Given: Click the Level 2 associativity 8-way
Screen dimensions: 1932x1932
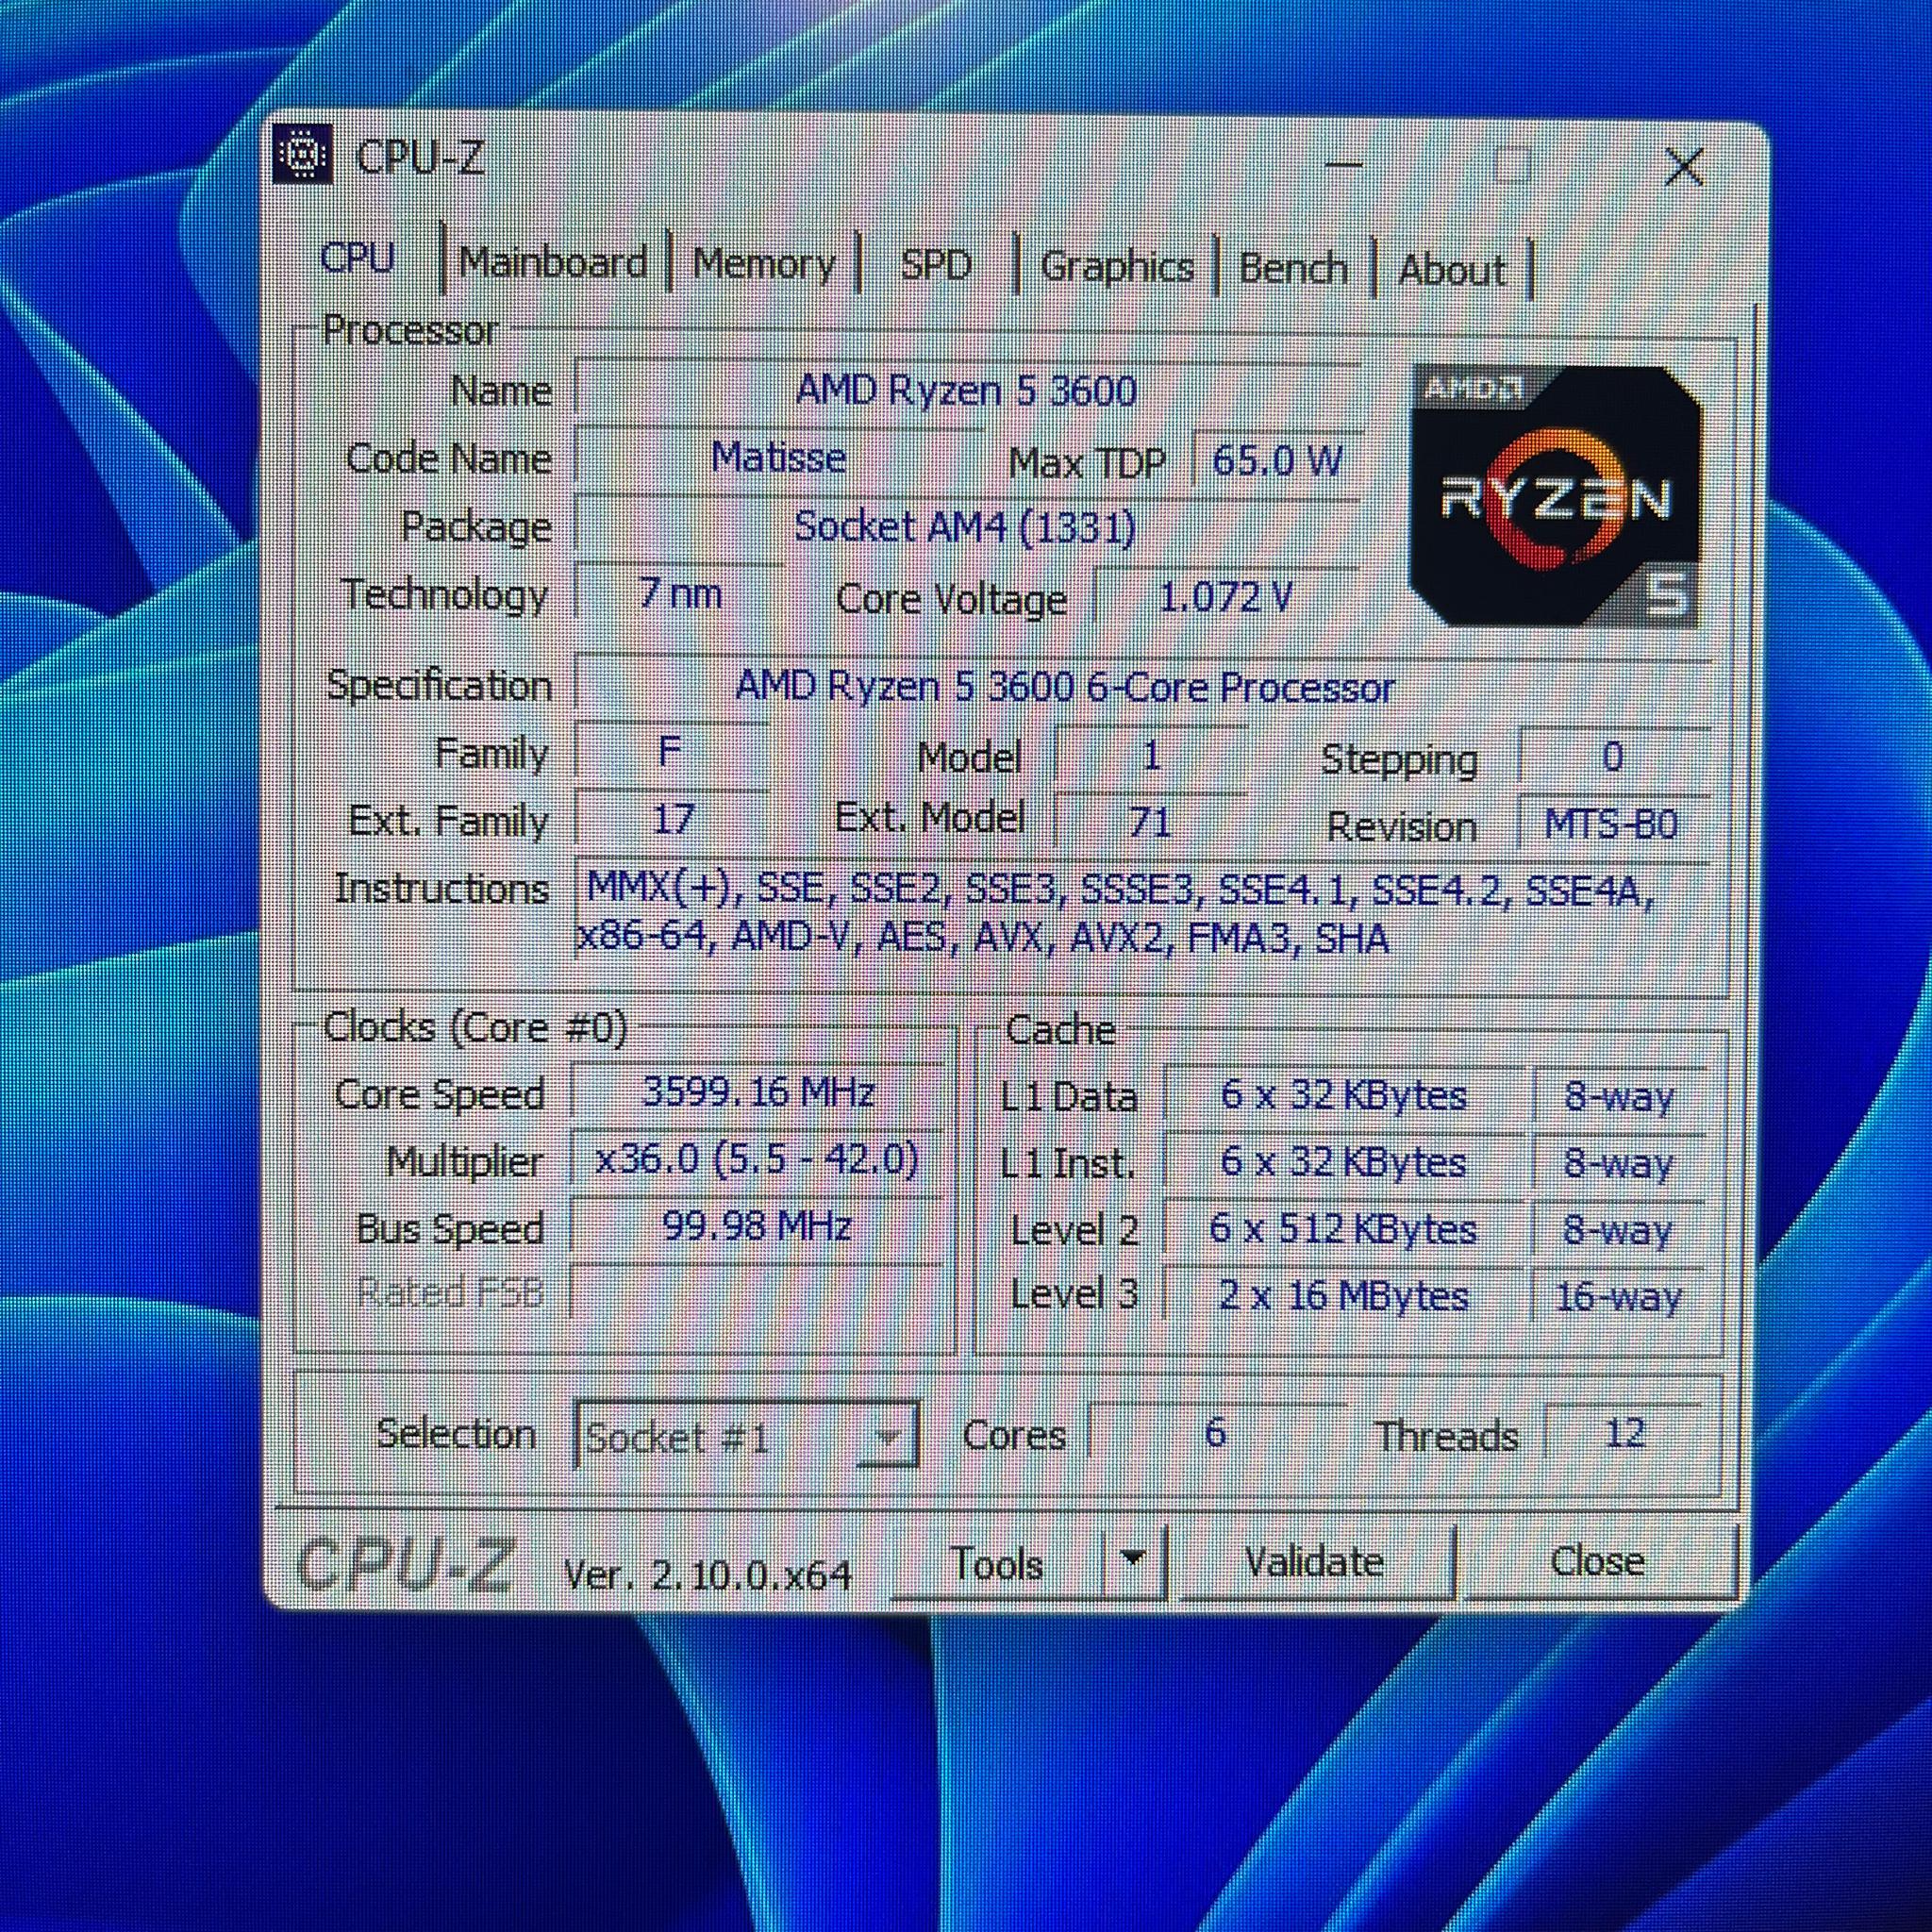Looking at the screenshot, I should coord(1618,1230).
